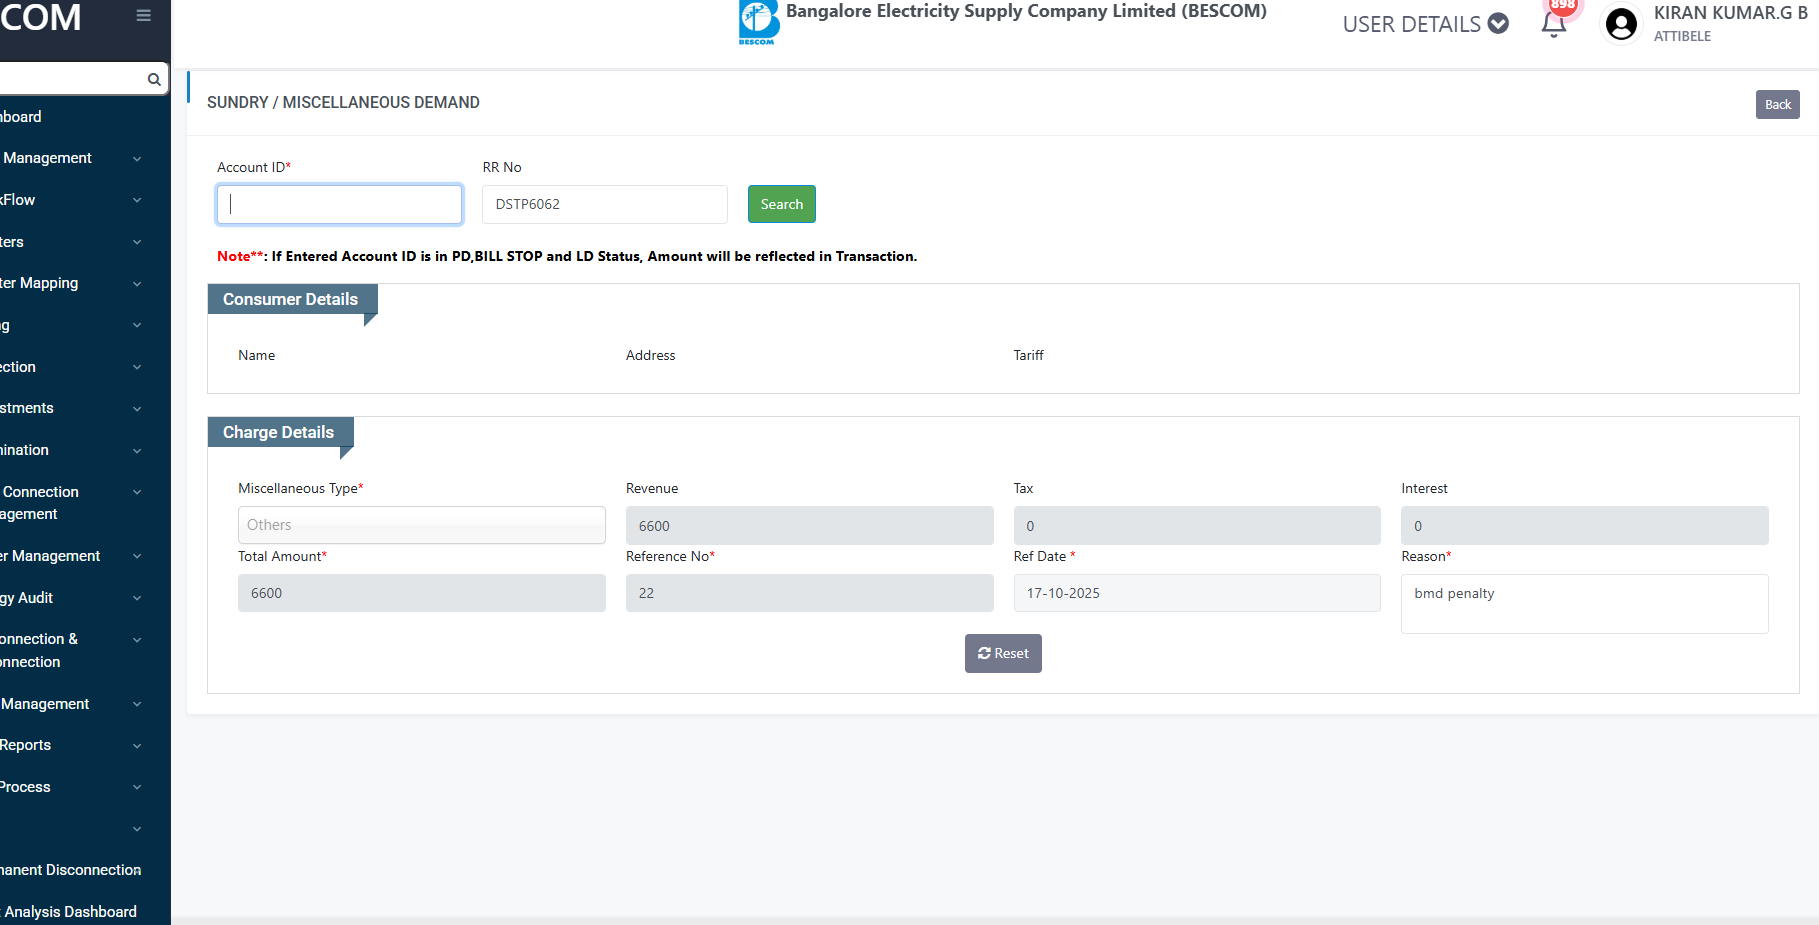Click the BESCOM logo in header
This screenshot has width=1819, height=925.
758,22
